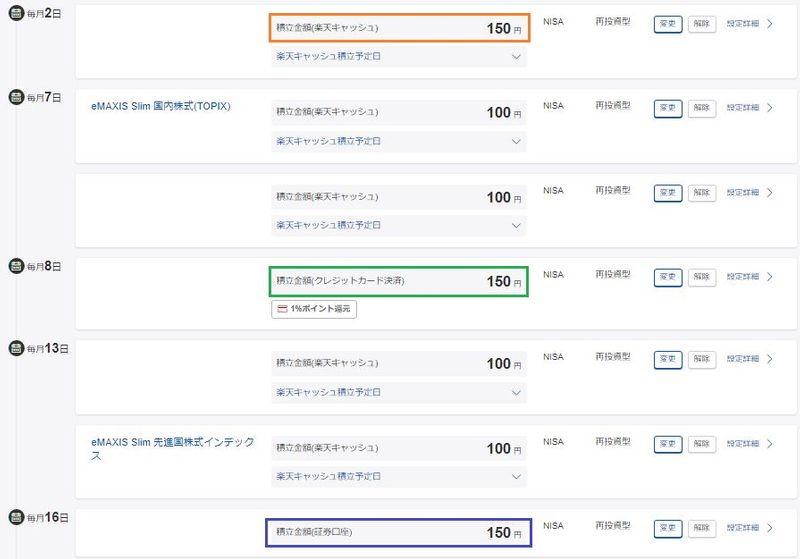Screen dimensions: 800x559
Task: Click the calendar icon beside 毎月7日
Action: click(x=15, y=97)
